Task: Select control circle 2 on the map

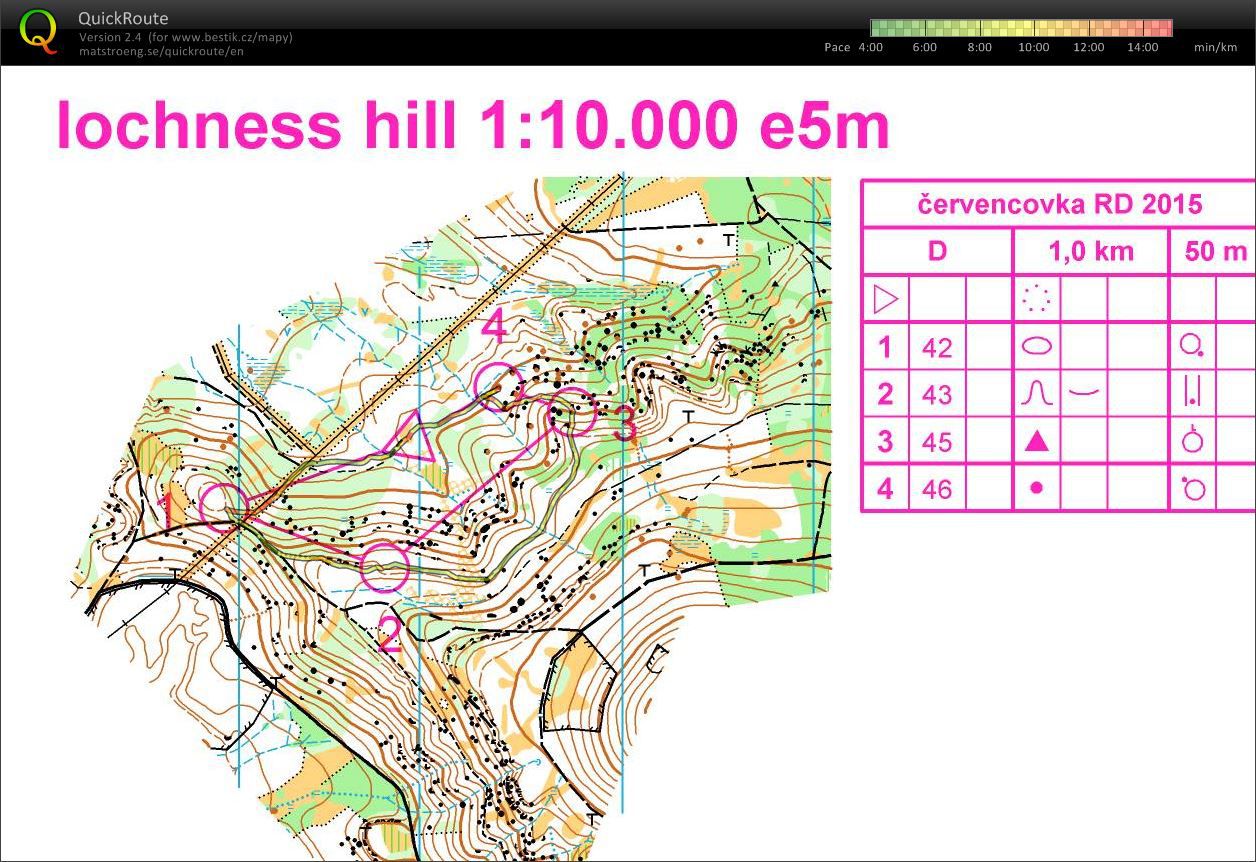Action: click(385, 567)
